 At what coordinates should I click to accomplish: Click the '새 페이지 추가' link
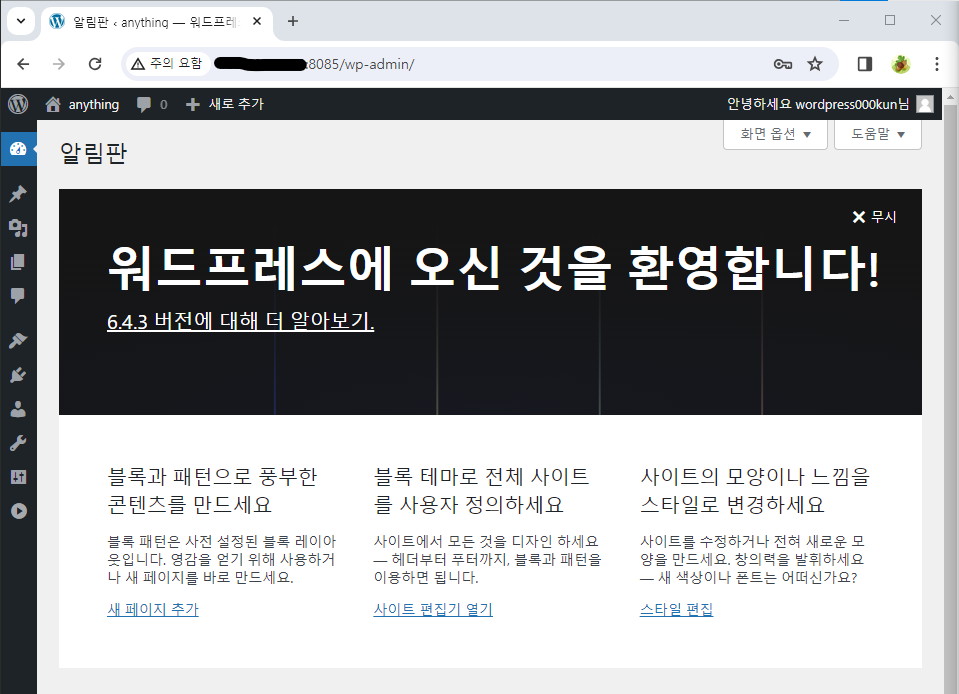click(153, 609)
